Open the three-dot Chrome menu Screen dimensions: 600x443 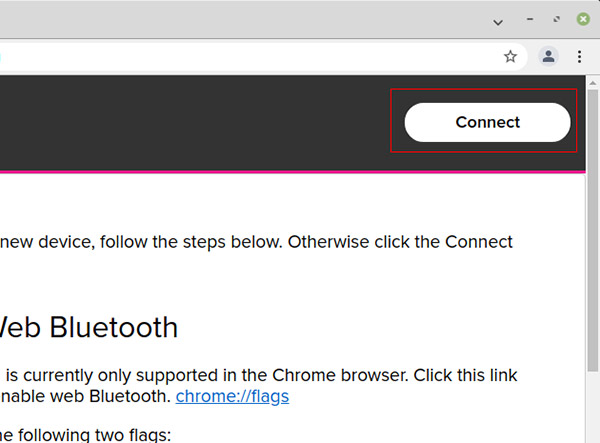click(x=580, y=57)
